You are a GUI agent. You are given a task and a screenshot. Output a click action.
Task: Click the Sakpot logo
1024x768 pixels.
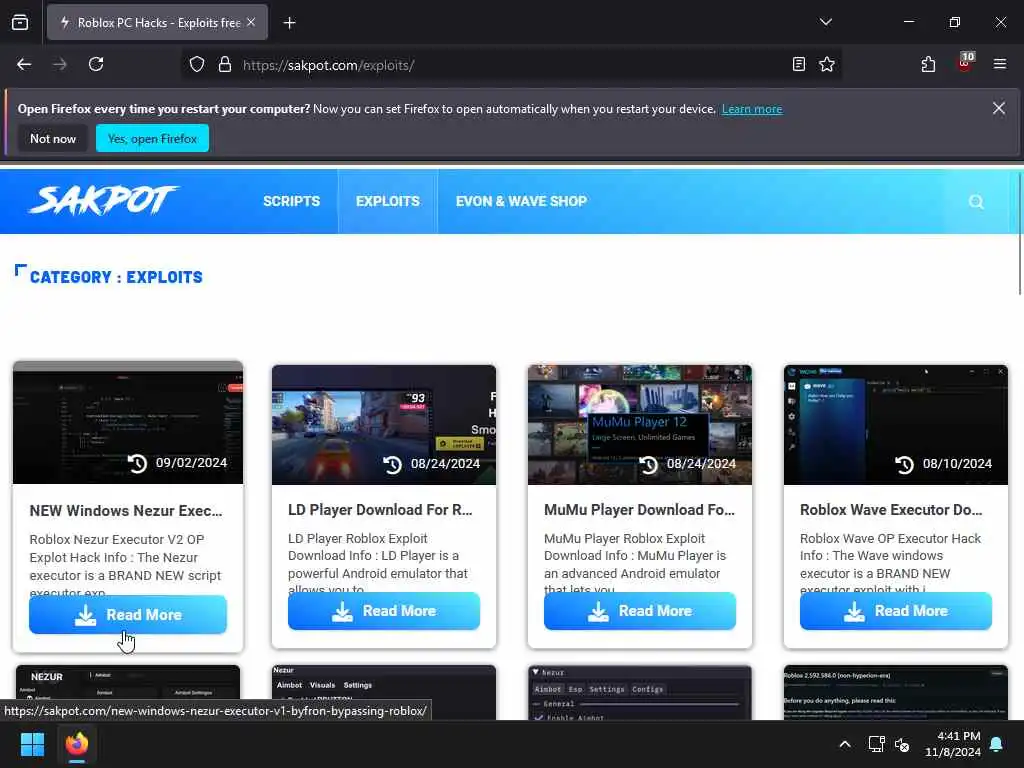pos(103,200)
